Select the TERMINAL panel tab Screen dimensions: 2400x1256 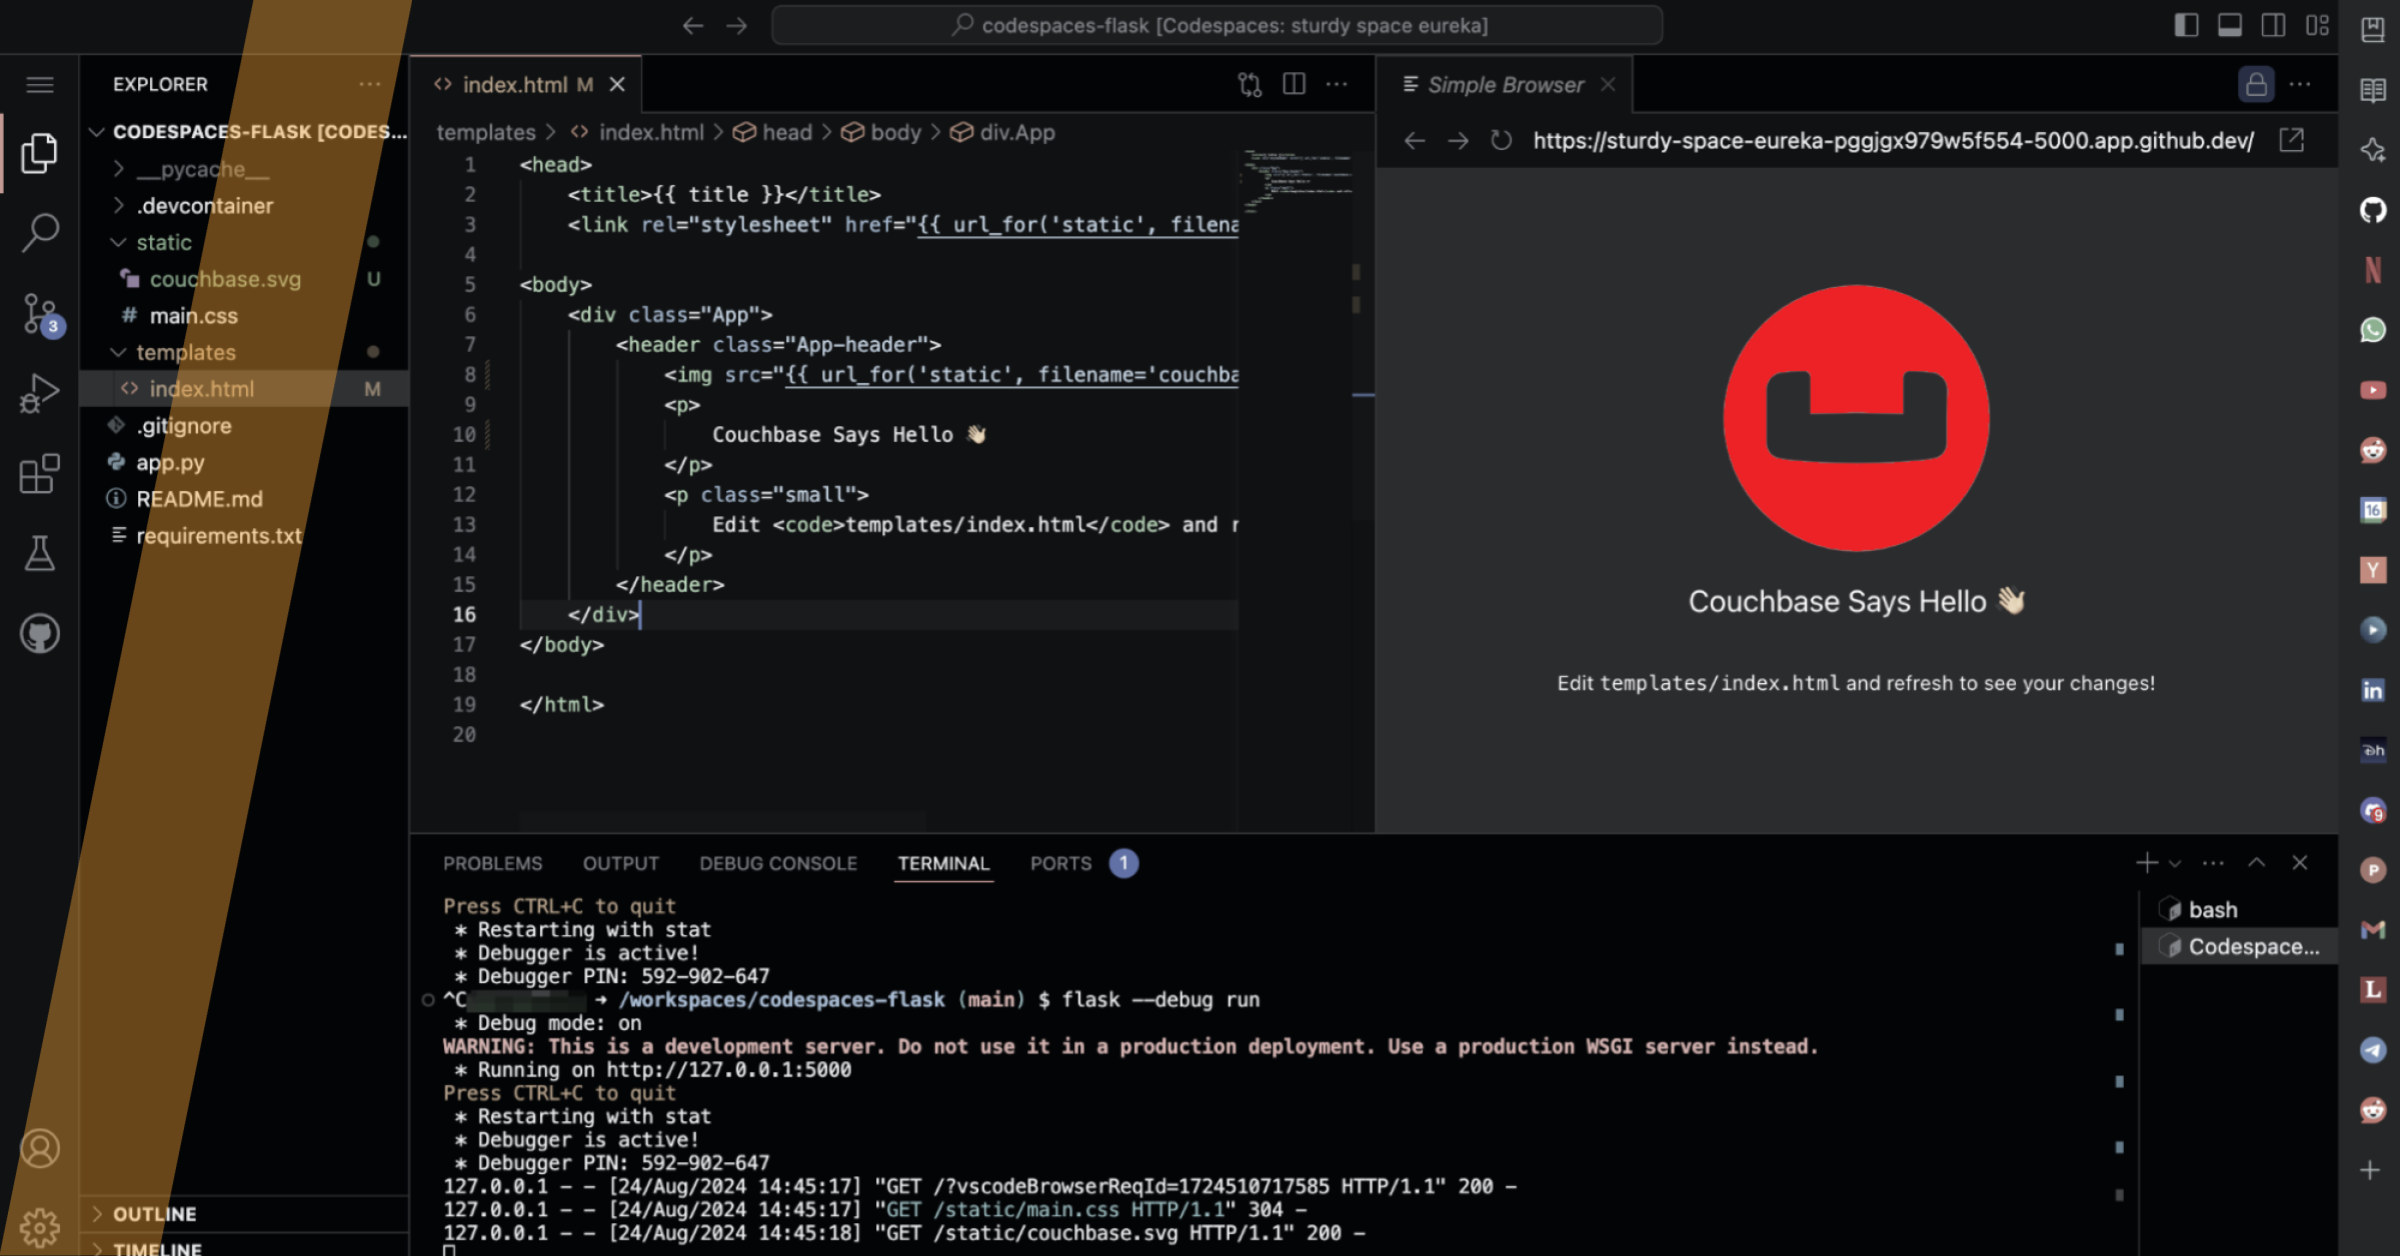(x=943, y=863)
